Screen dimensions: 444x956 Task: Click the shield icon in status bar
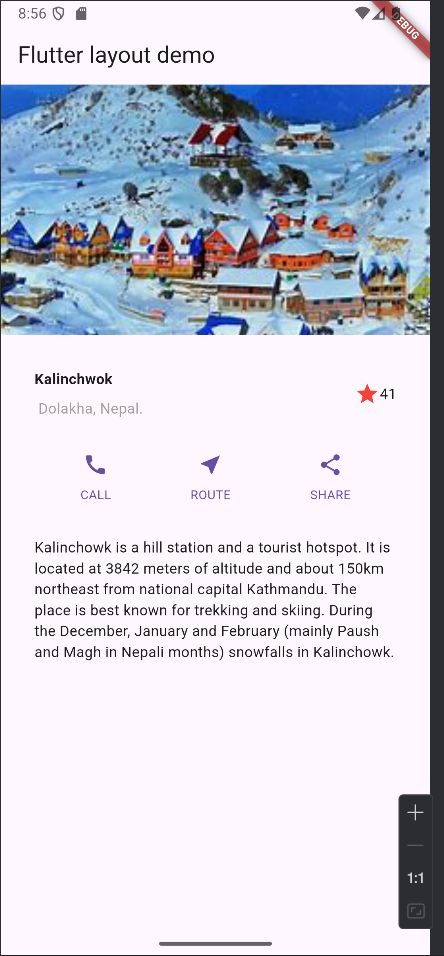(59, 14)
